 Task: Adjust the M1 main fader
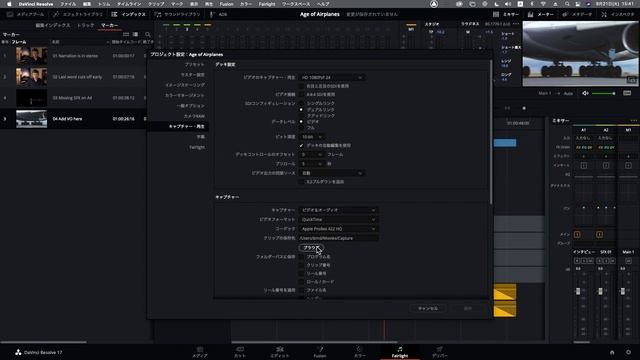point(622,291)
